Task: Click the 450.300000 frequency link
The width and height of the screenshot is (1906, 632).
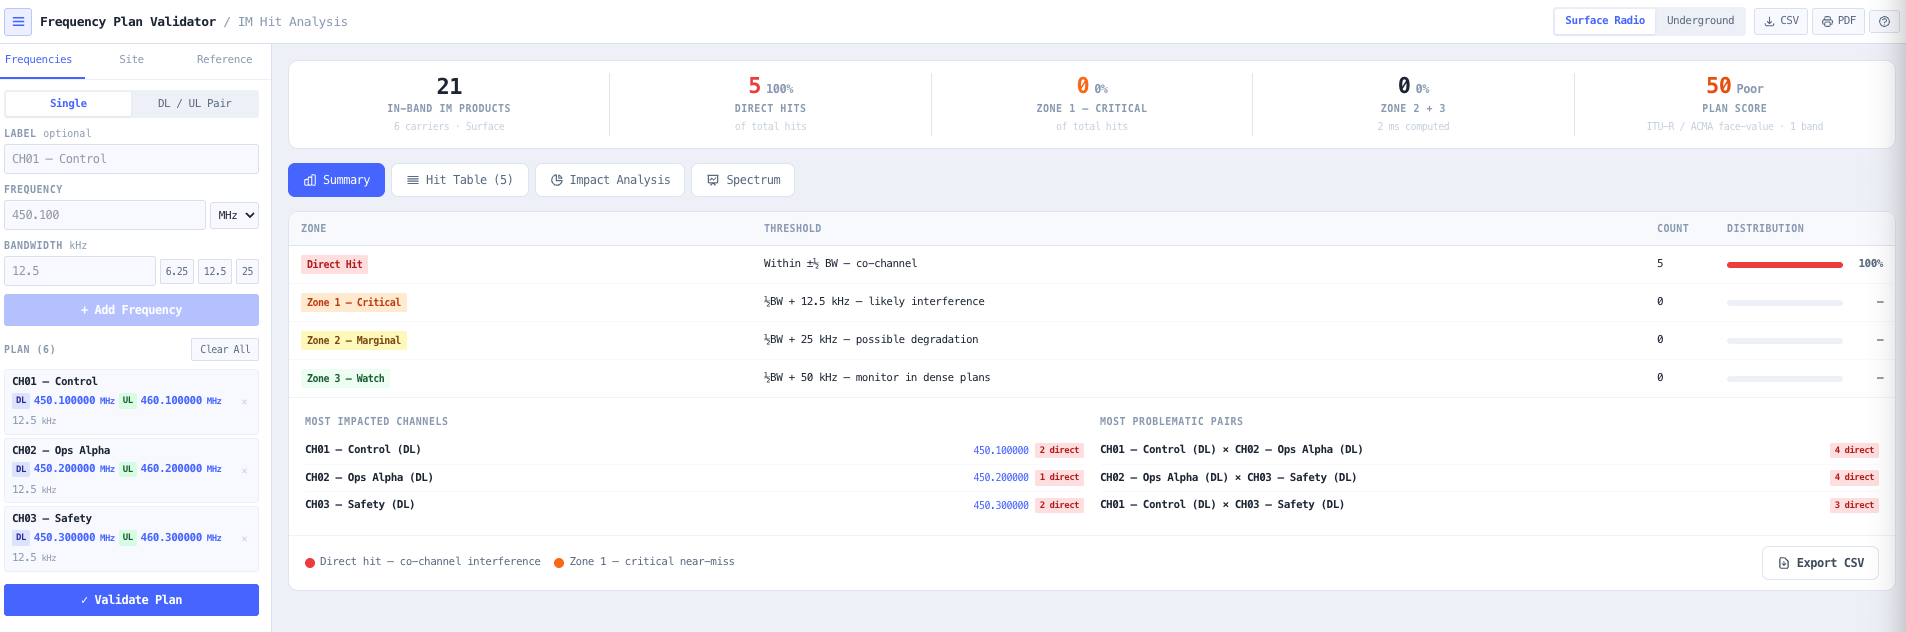Action: pyautogui.click(x=1000, y=506)
